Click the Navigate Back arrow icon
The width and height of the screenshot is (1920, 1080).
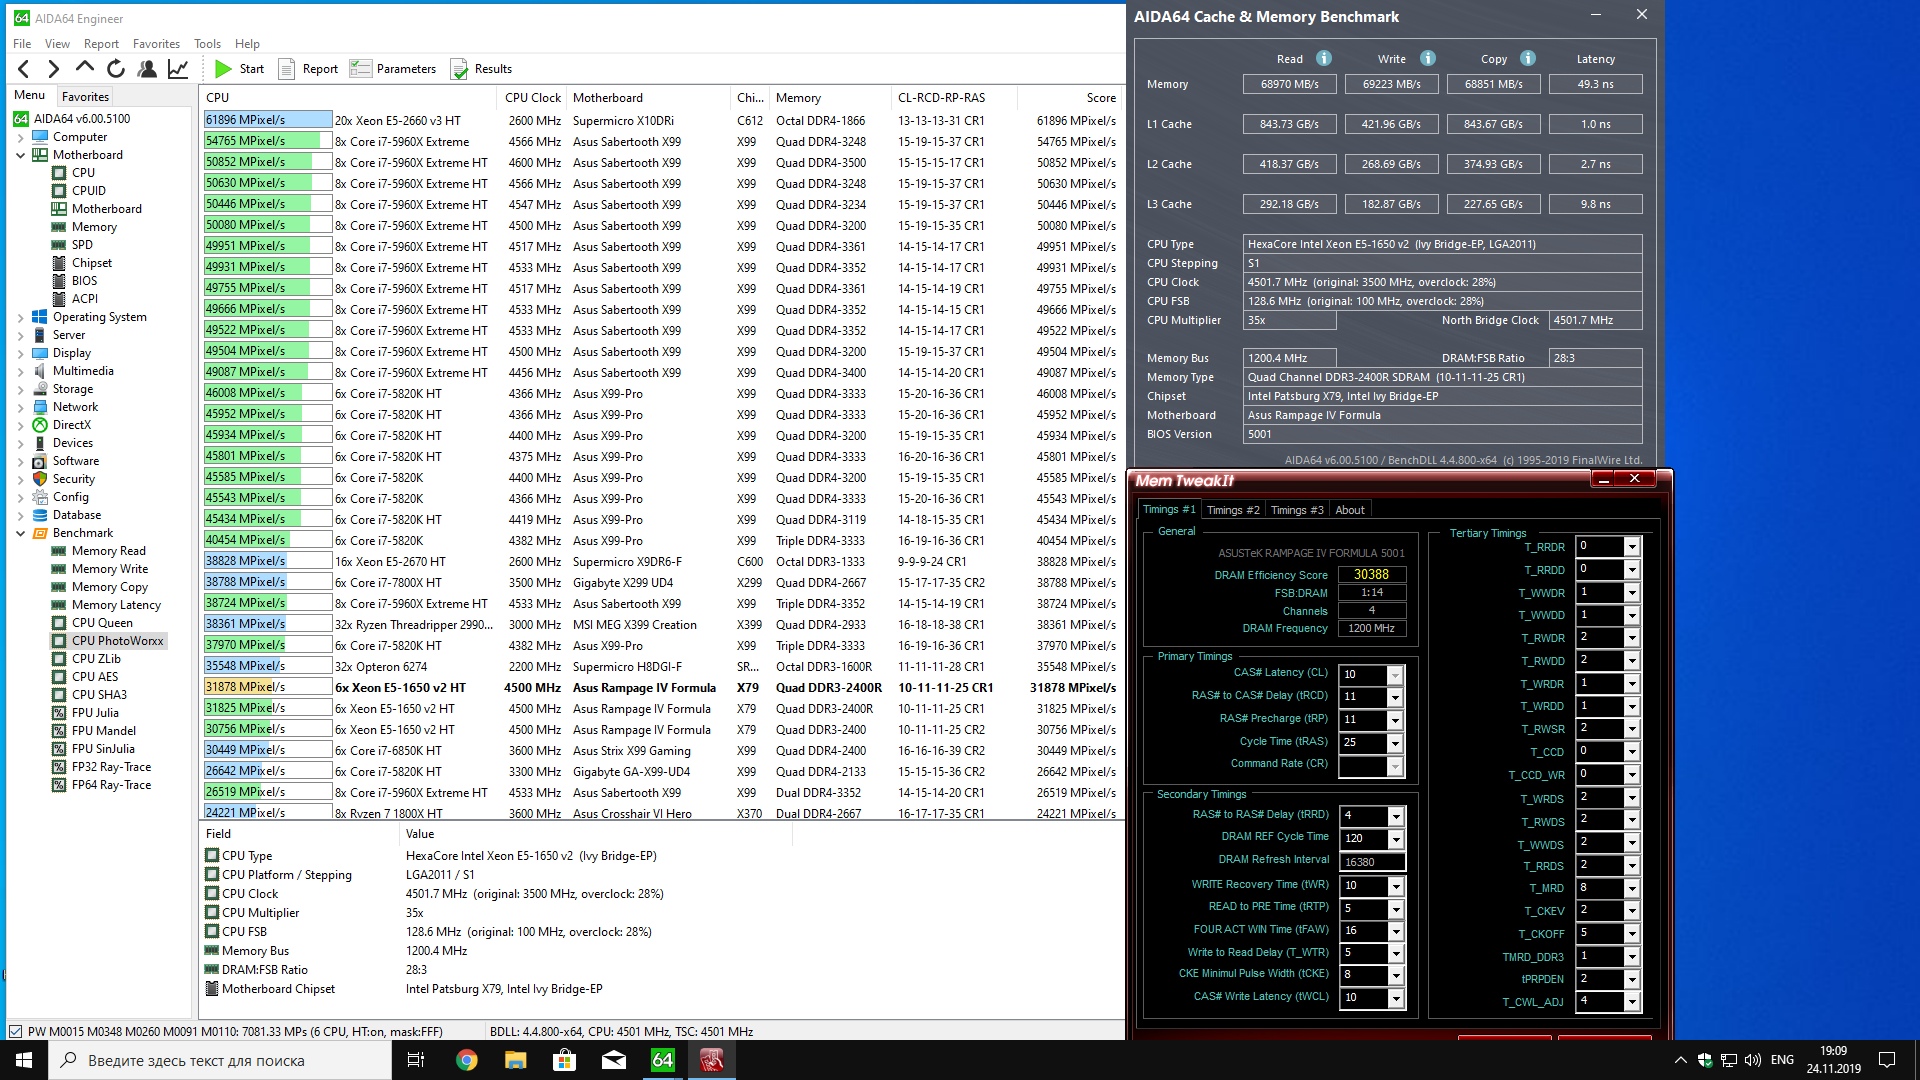(x=24, y=69)
